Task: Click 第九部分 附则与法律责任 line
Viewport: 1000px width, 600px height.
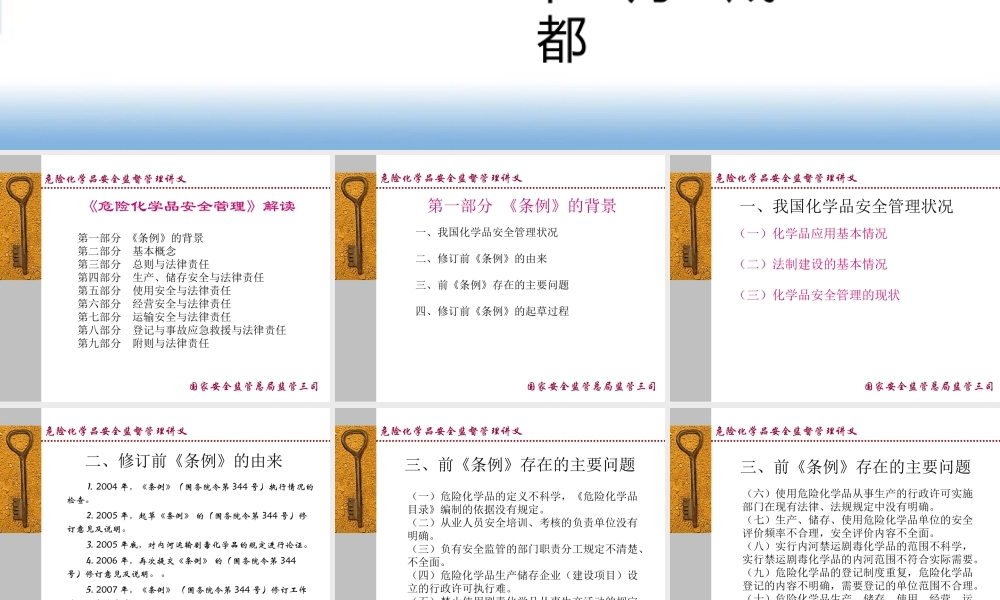Action: pos(143,343)
